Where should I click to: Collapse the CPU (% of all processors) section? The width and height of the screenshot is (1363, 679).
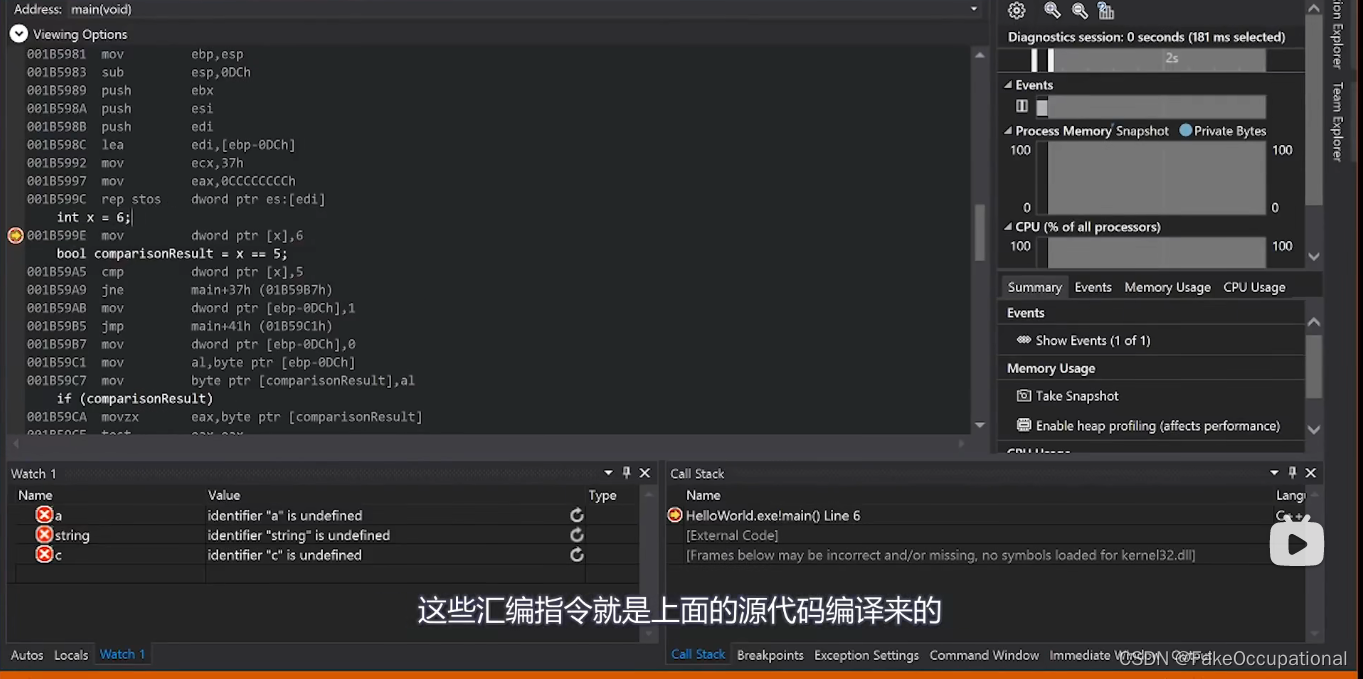(x=1008, y=227)
